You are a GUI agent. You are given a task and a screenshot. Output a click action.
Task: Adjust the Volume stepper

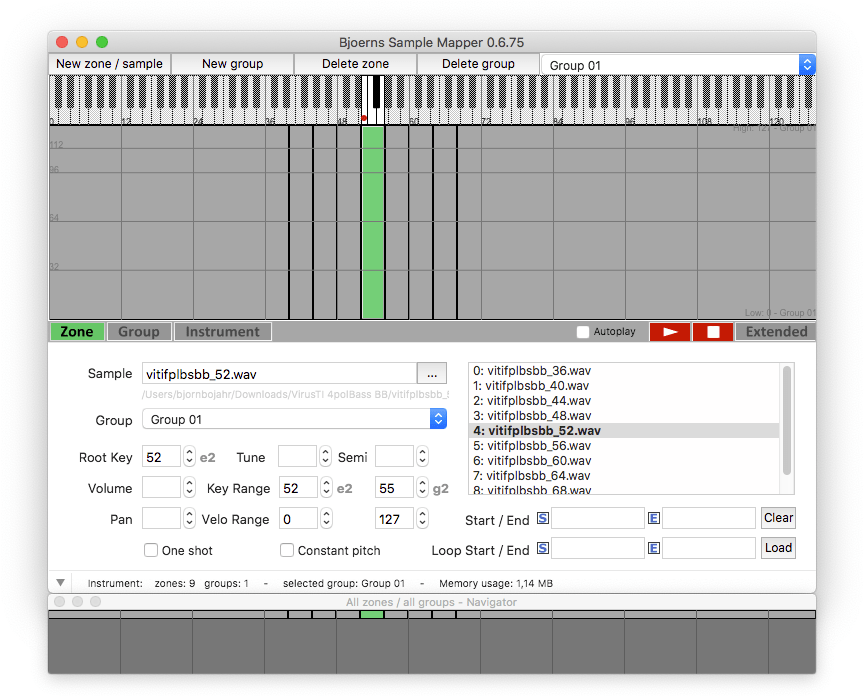click(x=189, y=488)
